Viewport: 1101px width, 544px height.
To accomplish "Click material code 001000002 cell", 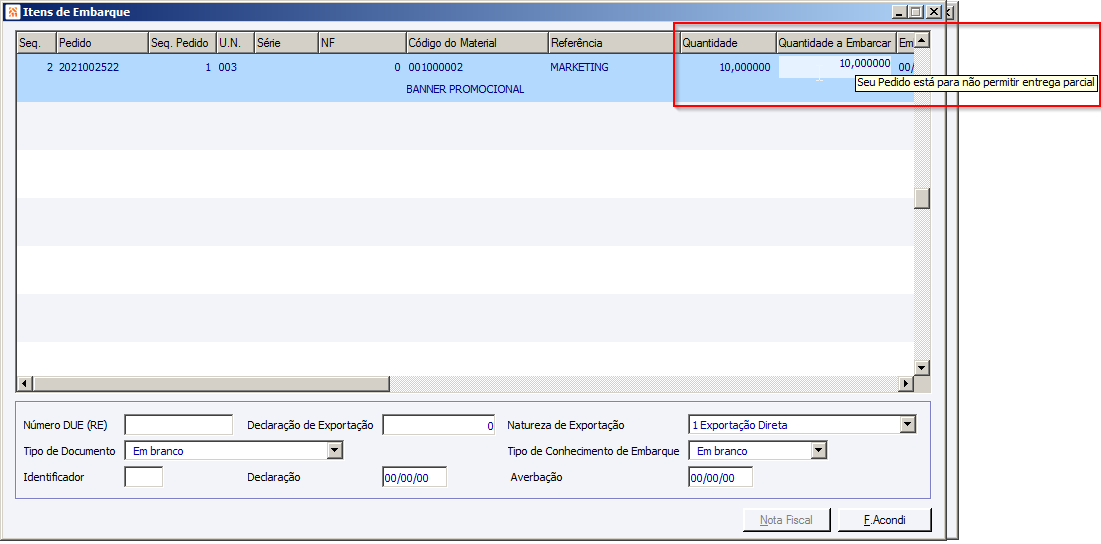I will click(435, 67).
